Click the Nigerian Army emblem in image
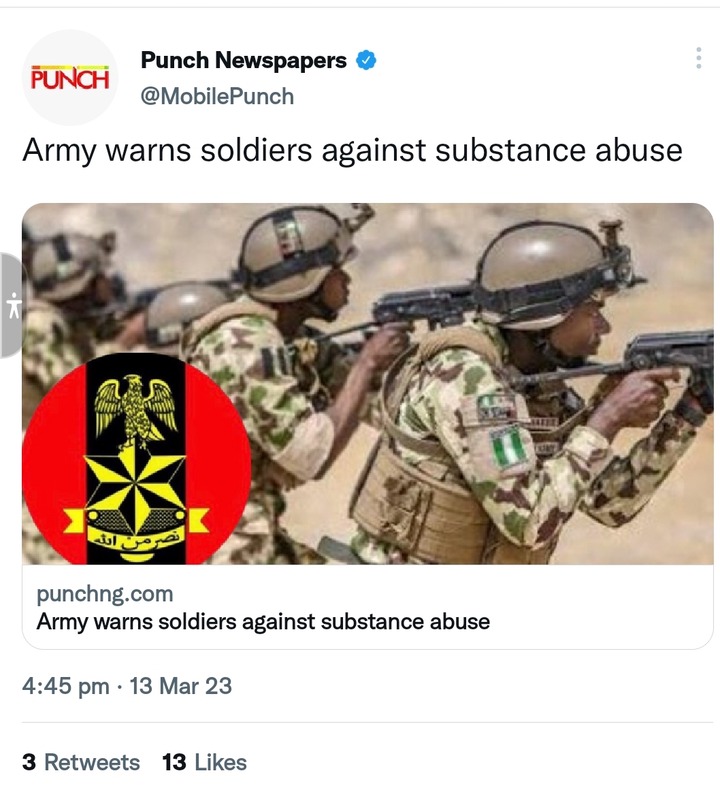The width and height of the screenshot is (720, 786). 136,458
